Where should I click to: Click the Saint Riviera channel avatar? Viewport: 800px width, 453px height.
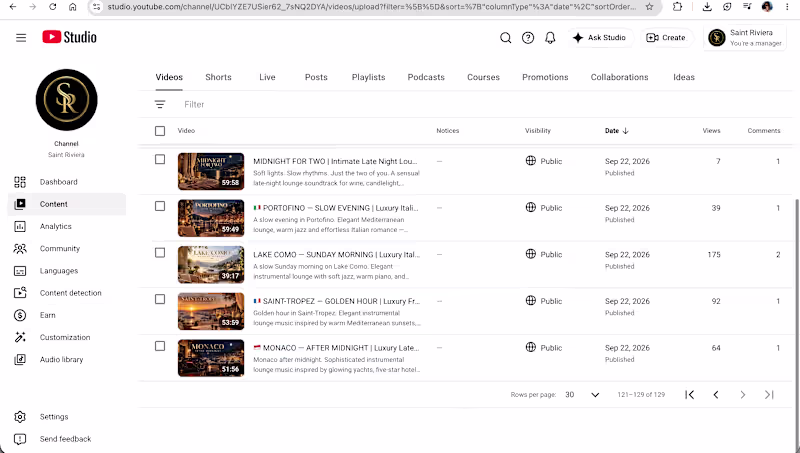click(x=66, y=99)
